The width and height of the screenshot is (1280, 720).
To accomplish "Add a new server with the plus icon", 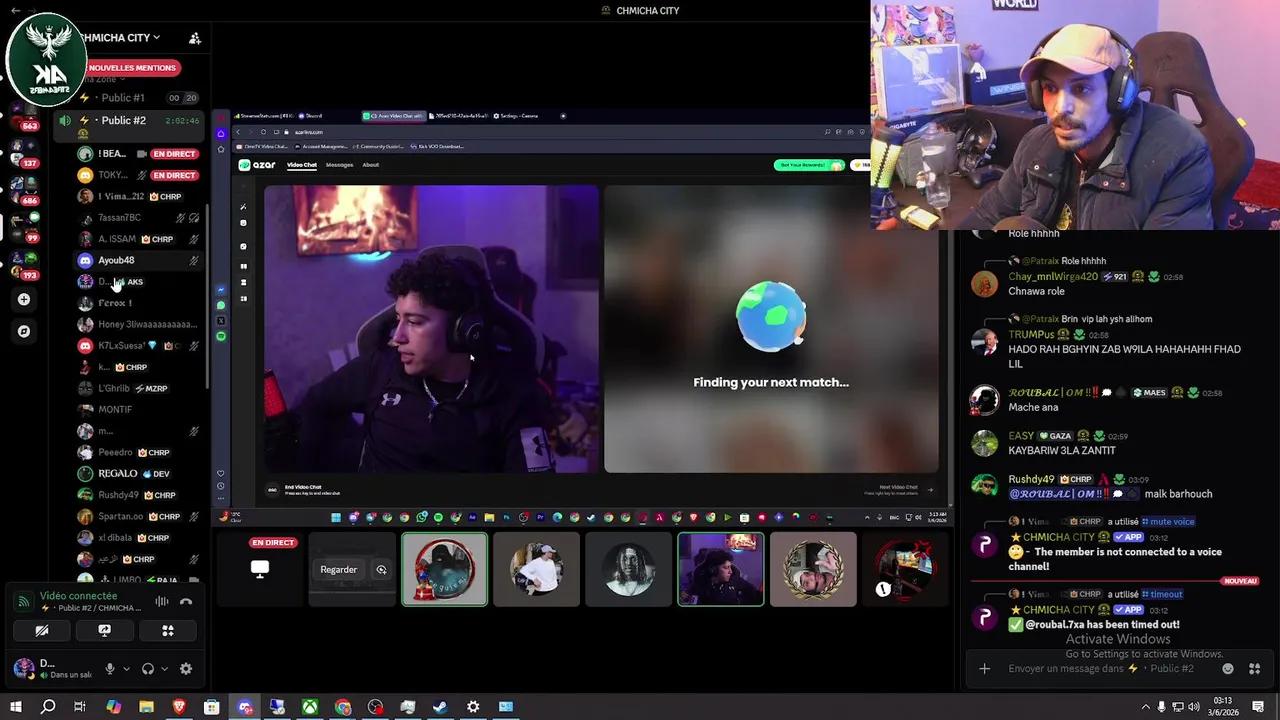I will pyautogui.click(x=24, y=298).
